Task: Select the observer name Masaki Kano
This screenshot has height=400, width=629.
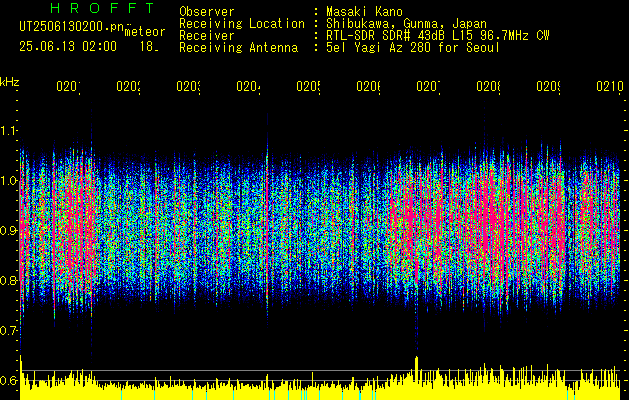Action: pyautogui.click(x=364, y=11)
